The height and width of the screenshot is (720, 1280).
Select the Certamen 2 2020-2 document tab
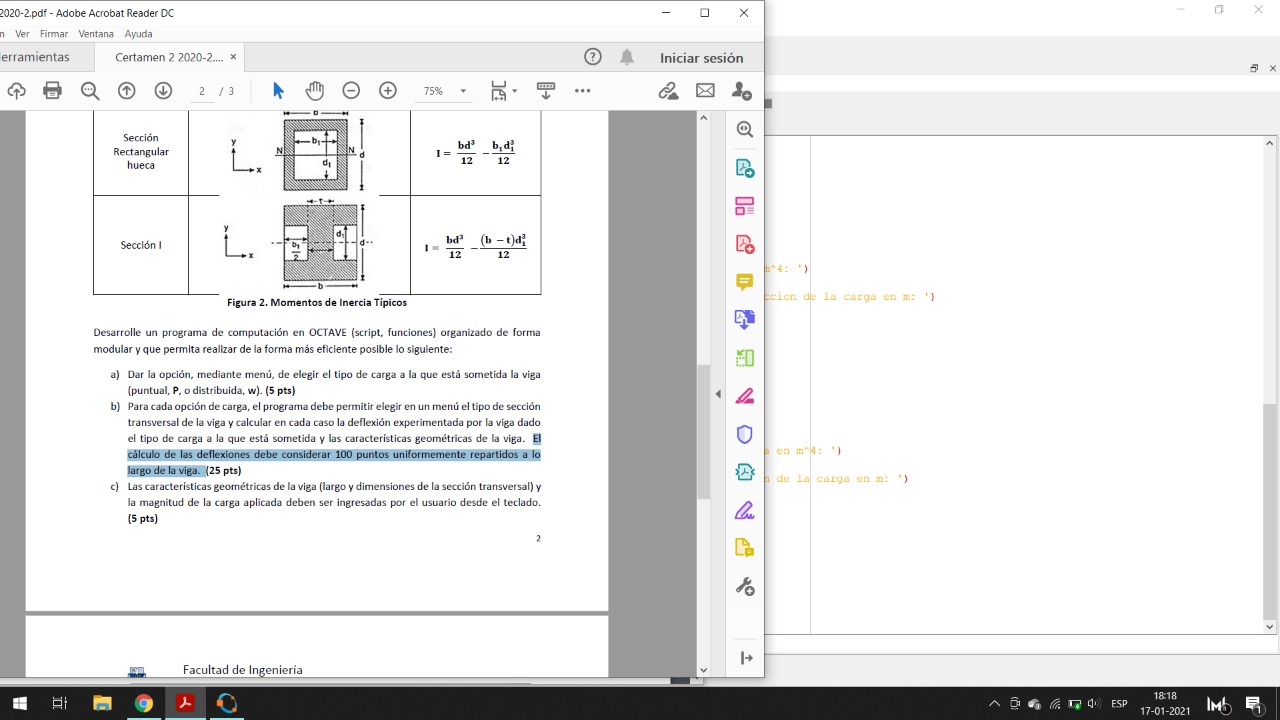169,57
